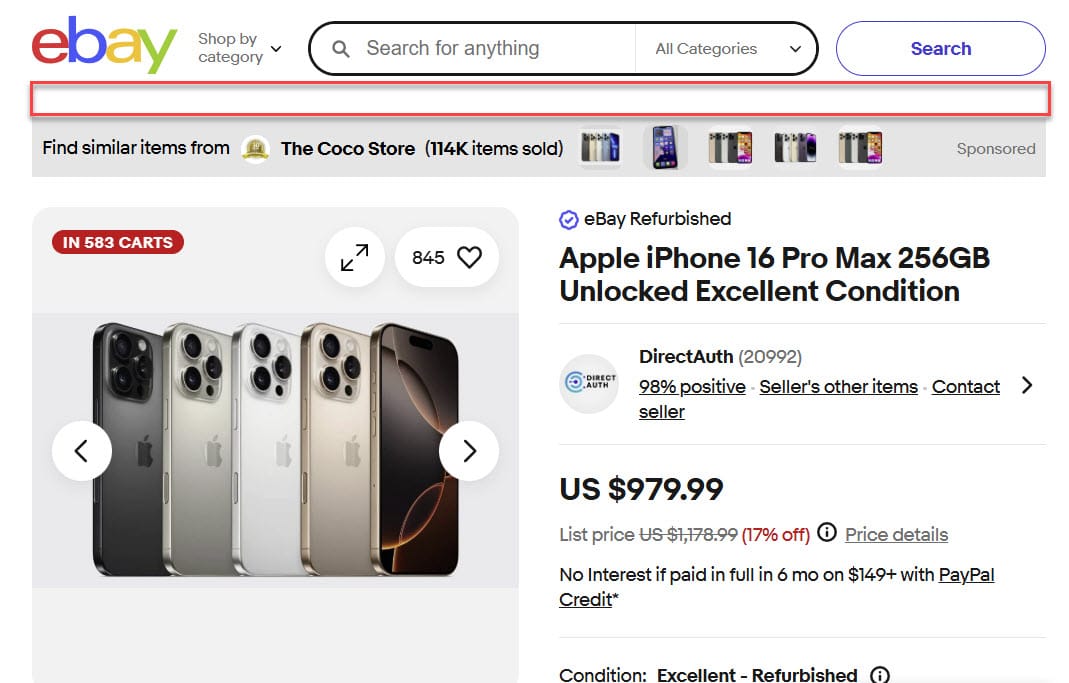Click the eBay logo
This screenshot has height=683, width=1069.
tap(104, 46)
